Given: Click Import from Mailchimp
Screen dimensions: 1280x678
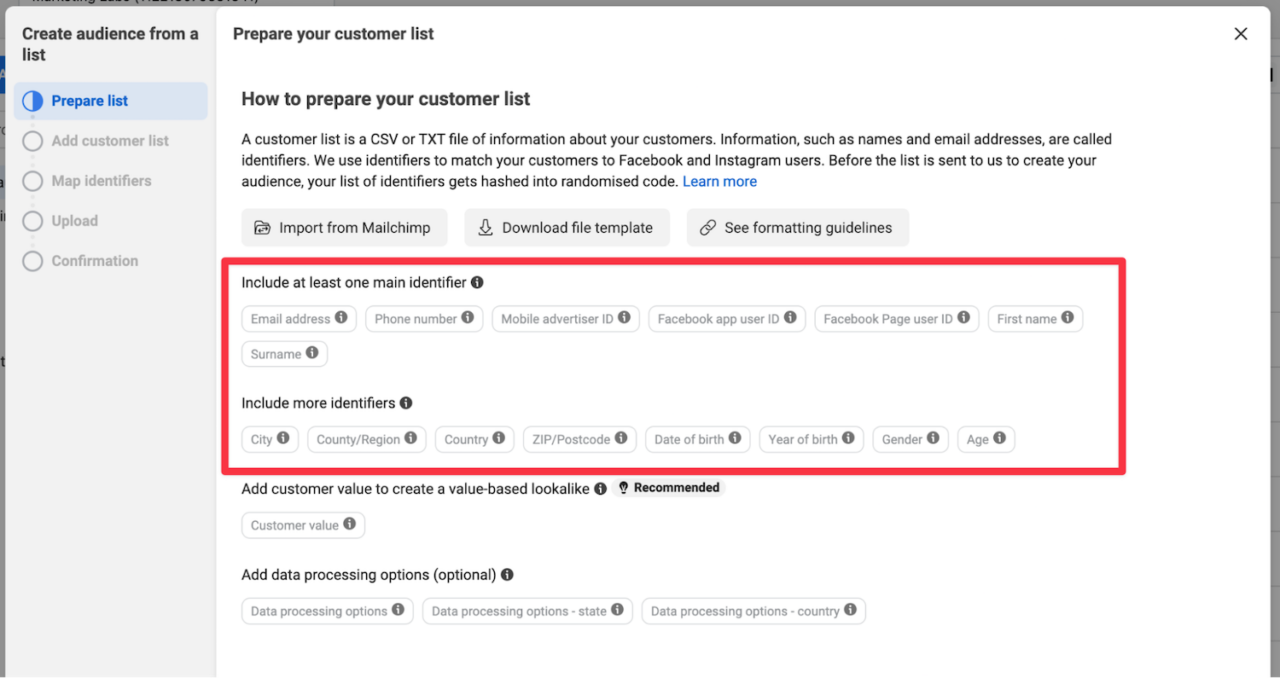Looking at the screenshot, I should (x=344, y=227).
